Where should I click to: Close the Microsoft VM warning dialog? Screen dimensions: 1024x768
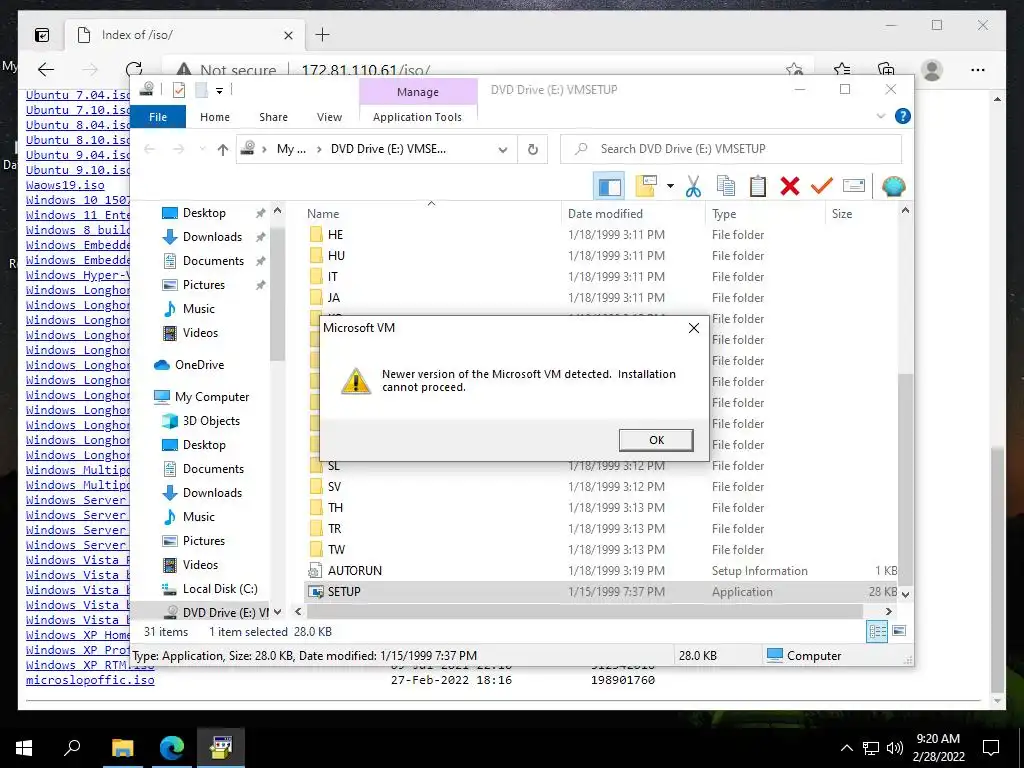click(x=694, y=328)
